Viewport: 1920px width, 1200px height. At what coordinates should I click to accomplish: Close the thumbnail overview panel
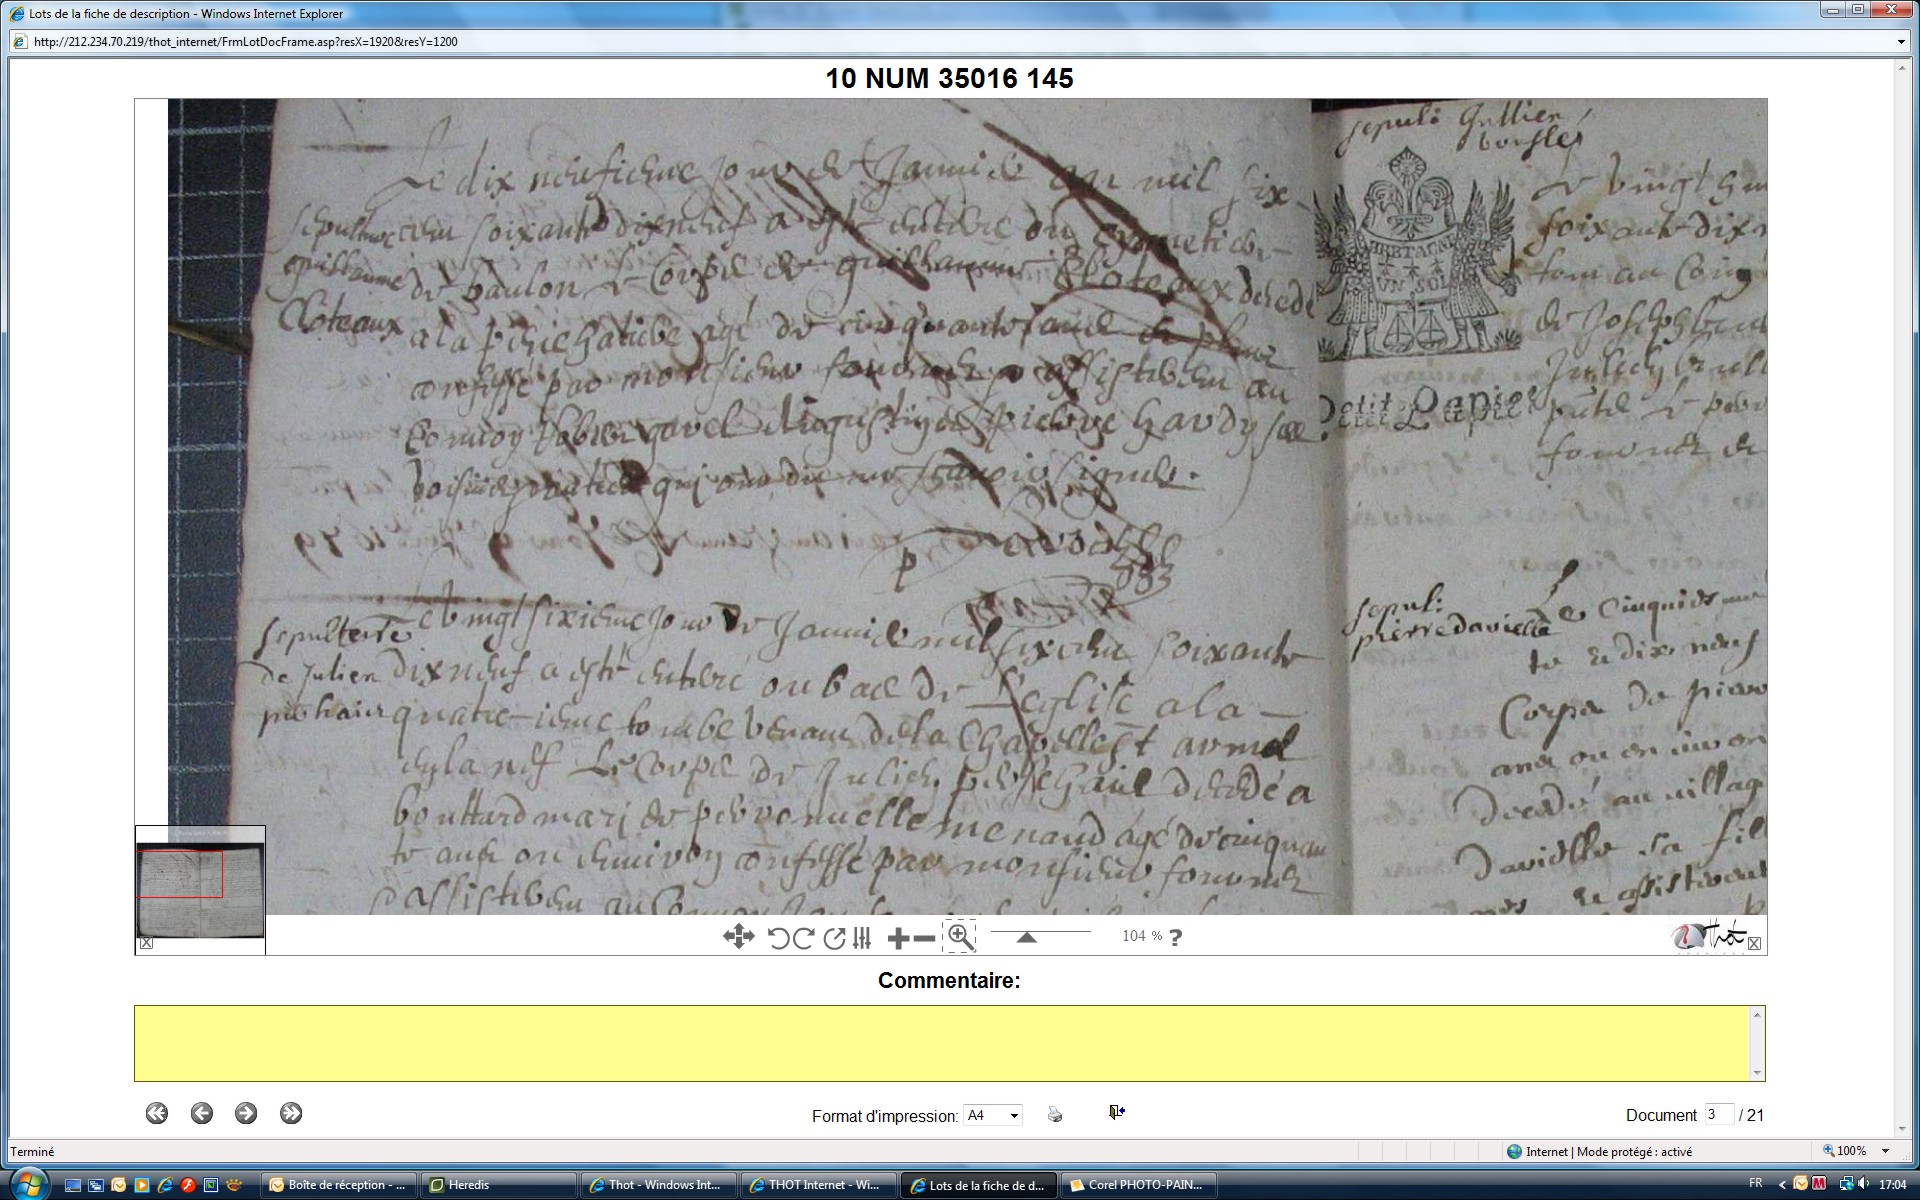[x=147, y=943]
